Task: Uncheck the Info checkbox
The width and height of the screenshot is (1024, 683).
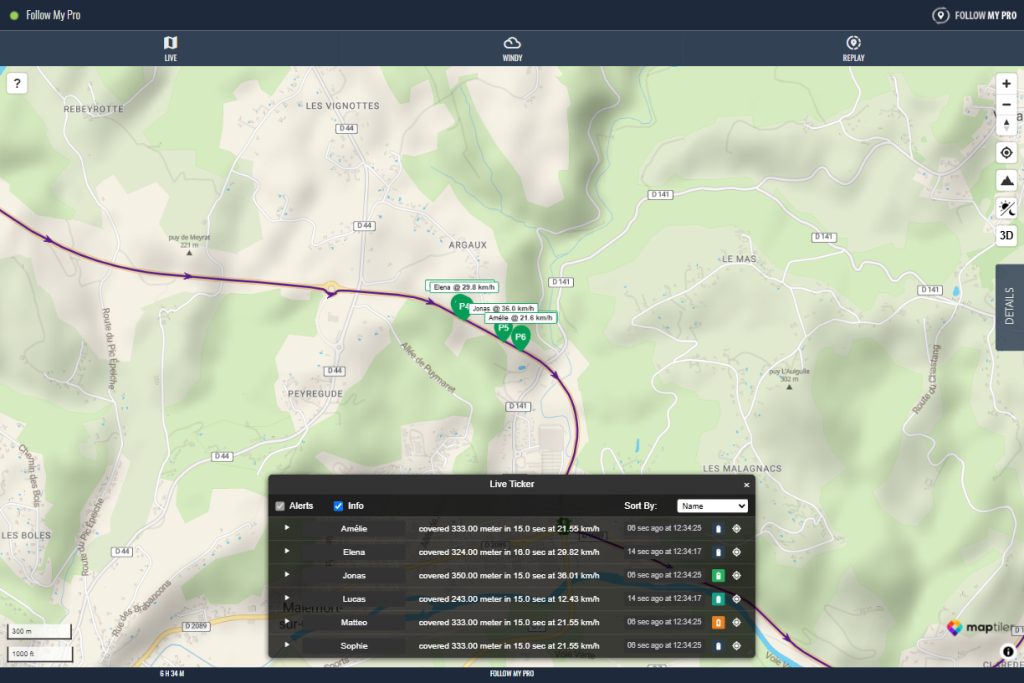Action: coord(338,506)
